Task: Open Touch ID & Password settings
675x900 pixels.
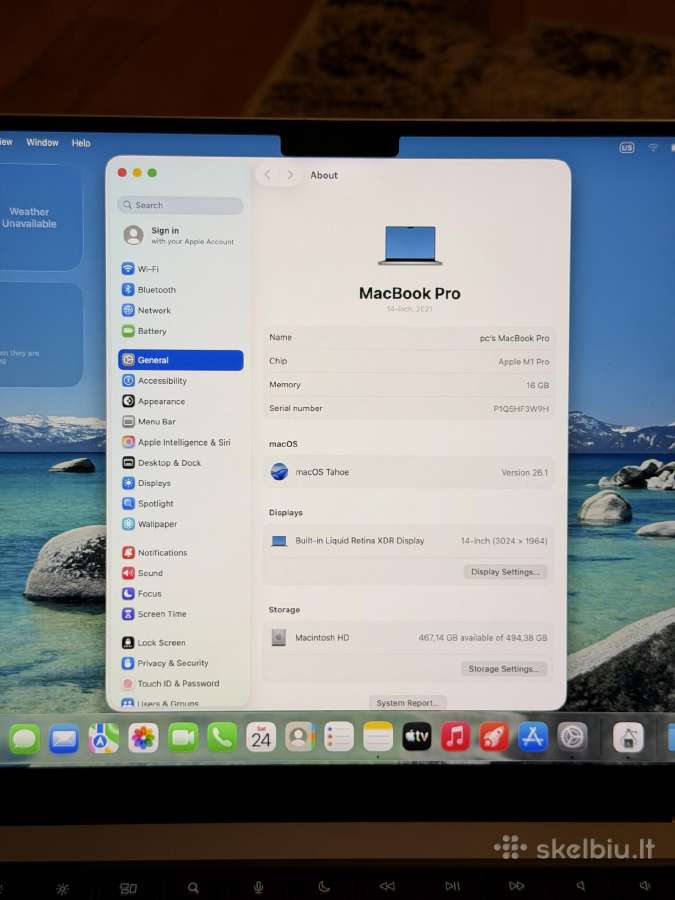Action: [x=170, y=684]
